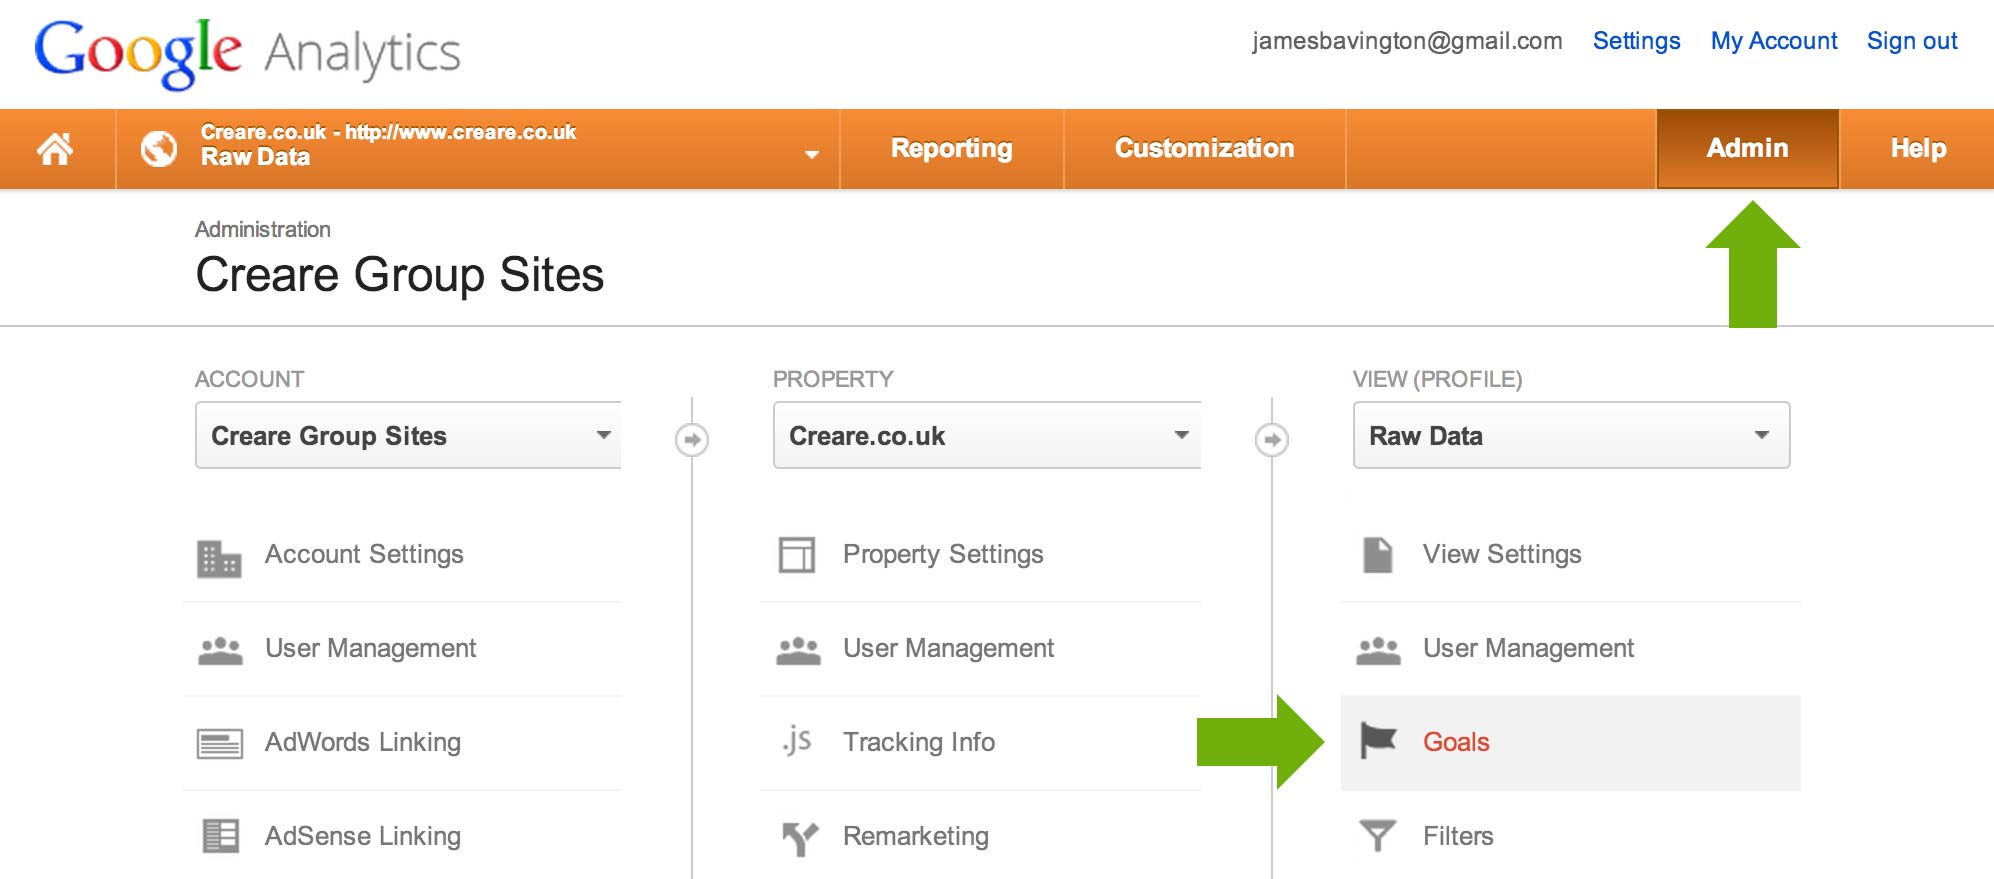
Task: Open the Raw Data view dropdown
Action: 1571,435
